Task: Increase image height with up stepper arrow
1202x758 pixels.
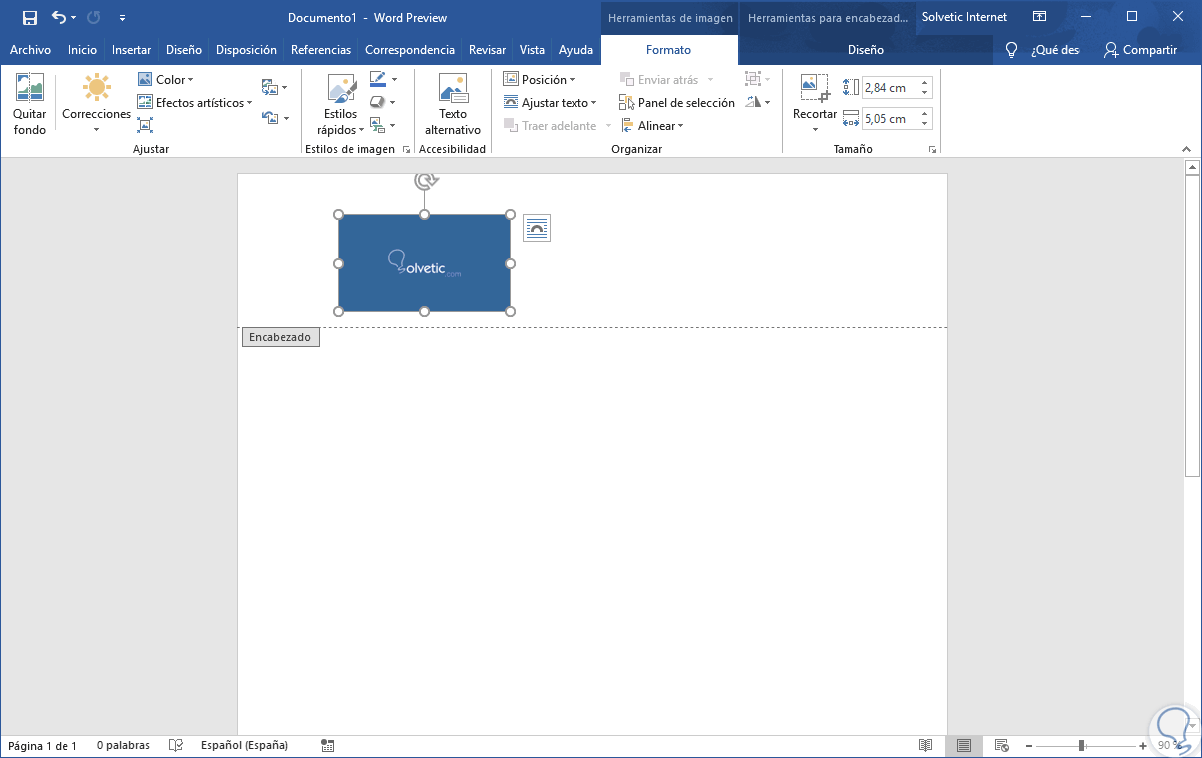Action: coord(925,82)
